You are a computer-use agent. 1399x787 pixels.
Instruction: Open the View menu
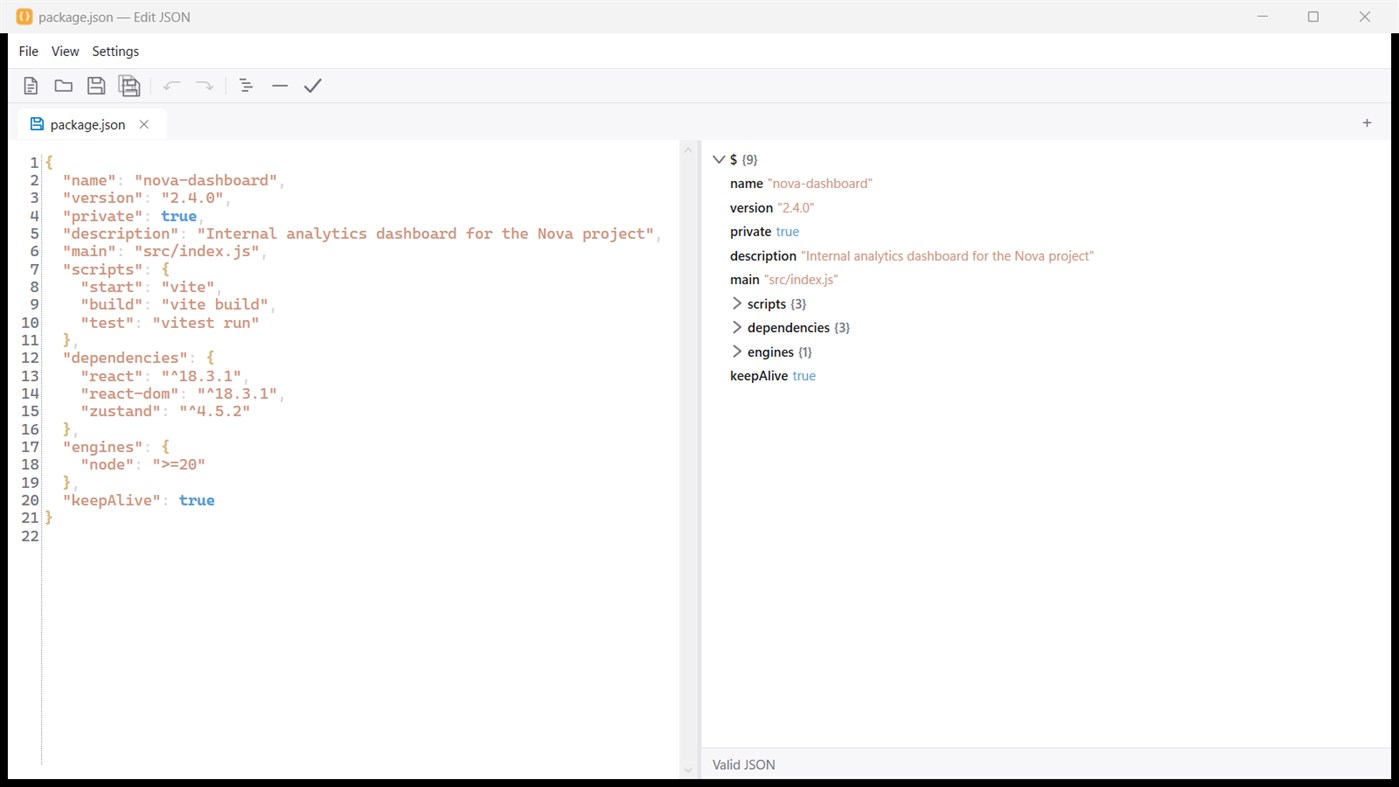pyautogui.click(x=65, y=51)
